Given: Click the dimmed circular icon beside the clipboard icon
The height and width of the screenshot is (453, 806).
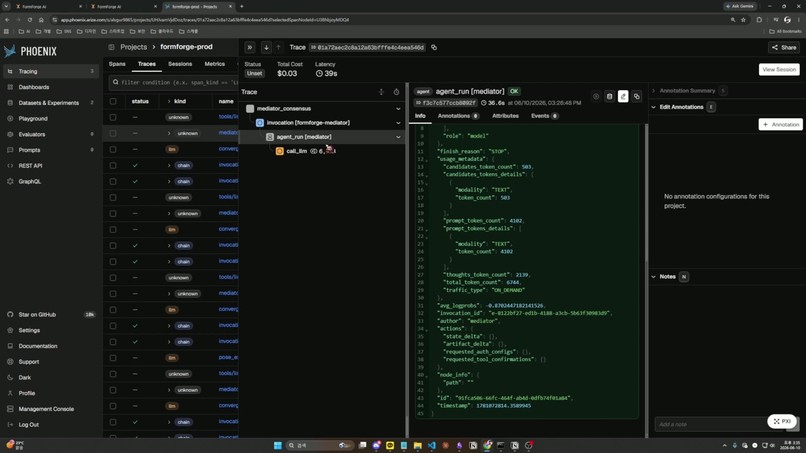Looking at the screenshot, I should pyautogui.click(x=596, y=96).
